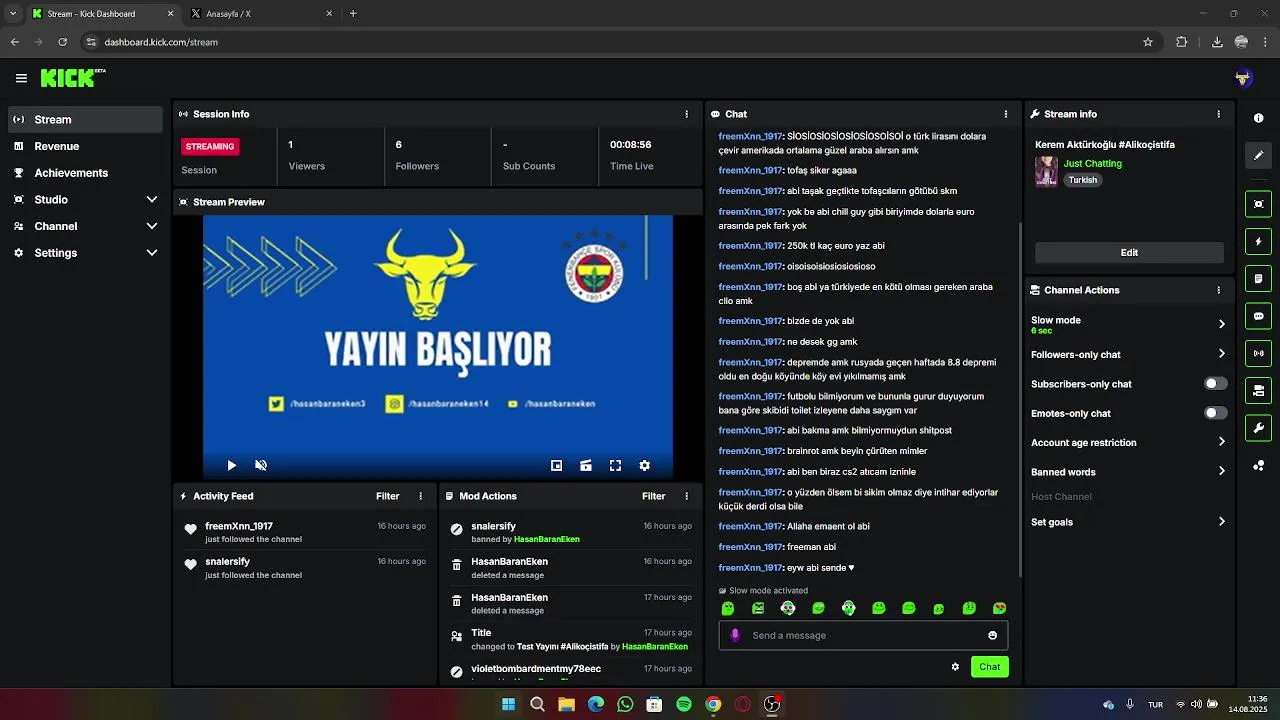Open Windows Start menu

508,704
